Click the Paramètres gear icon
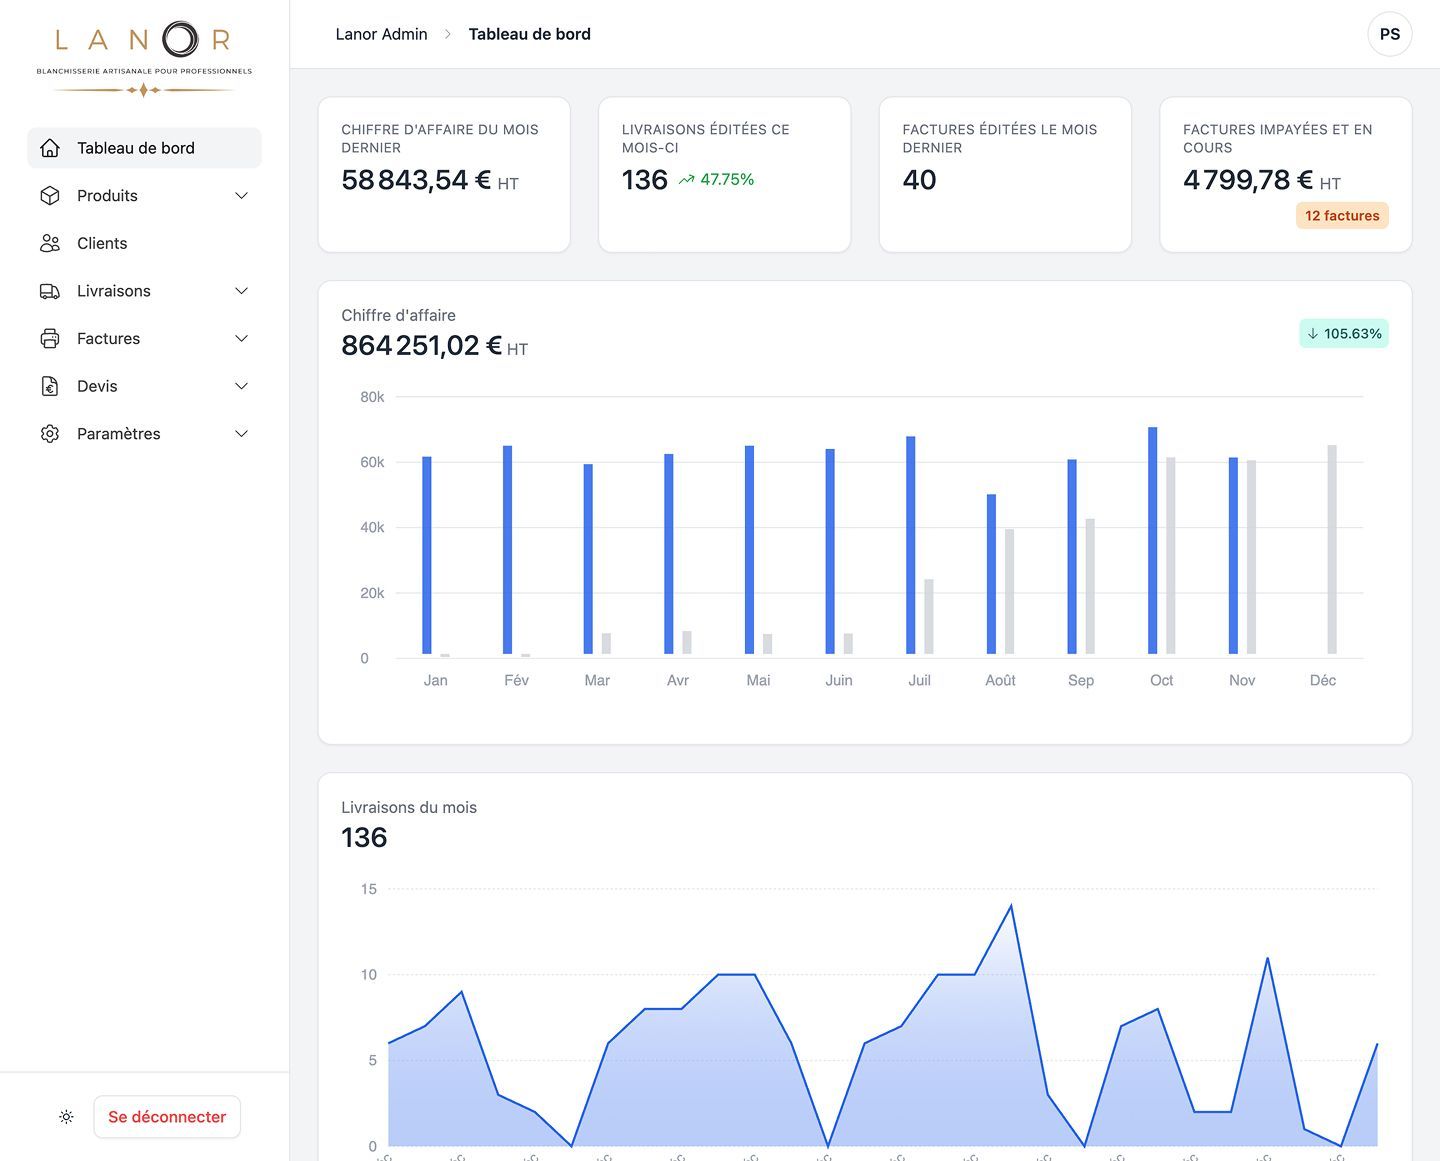This screenshot has height=1161, width=1440. point(50,434)
